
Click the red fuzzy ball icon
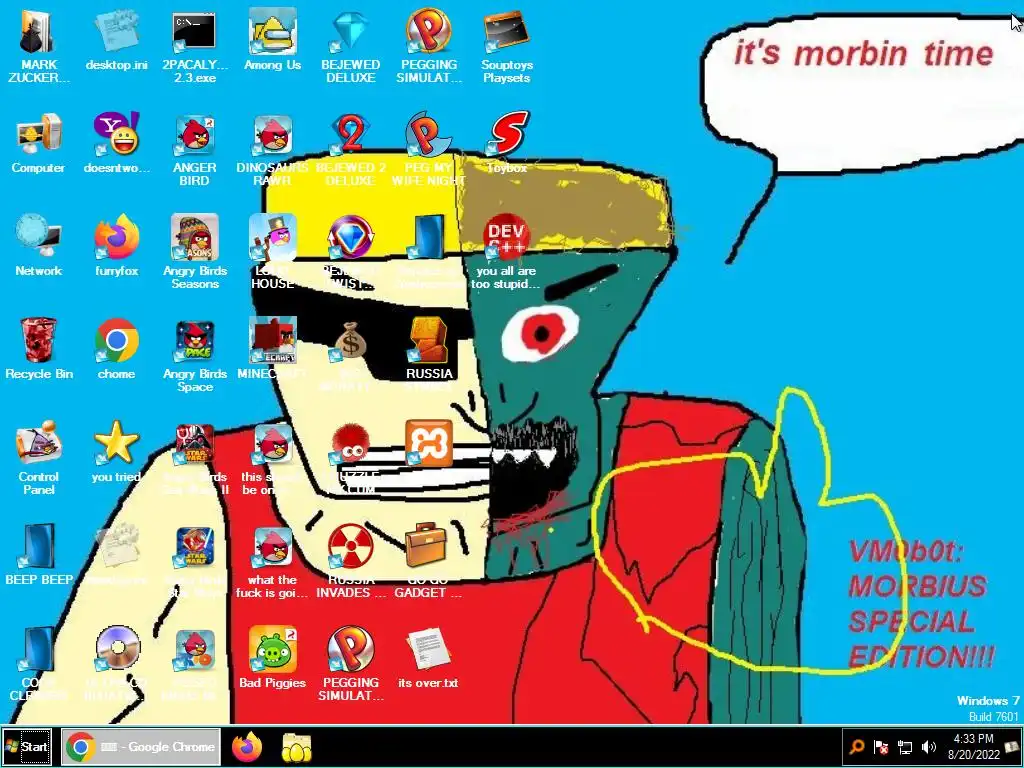coord(350,444)
